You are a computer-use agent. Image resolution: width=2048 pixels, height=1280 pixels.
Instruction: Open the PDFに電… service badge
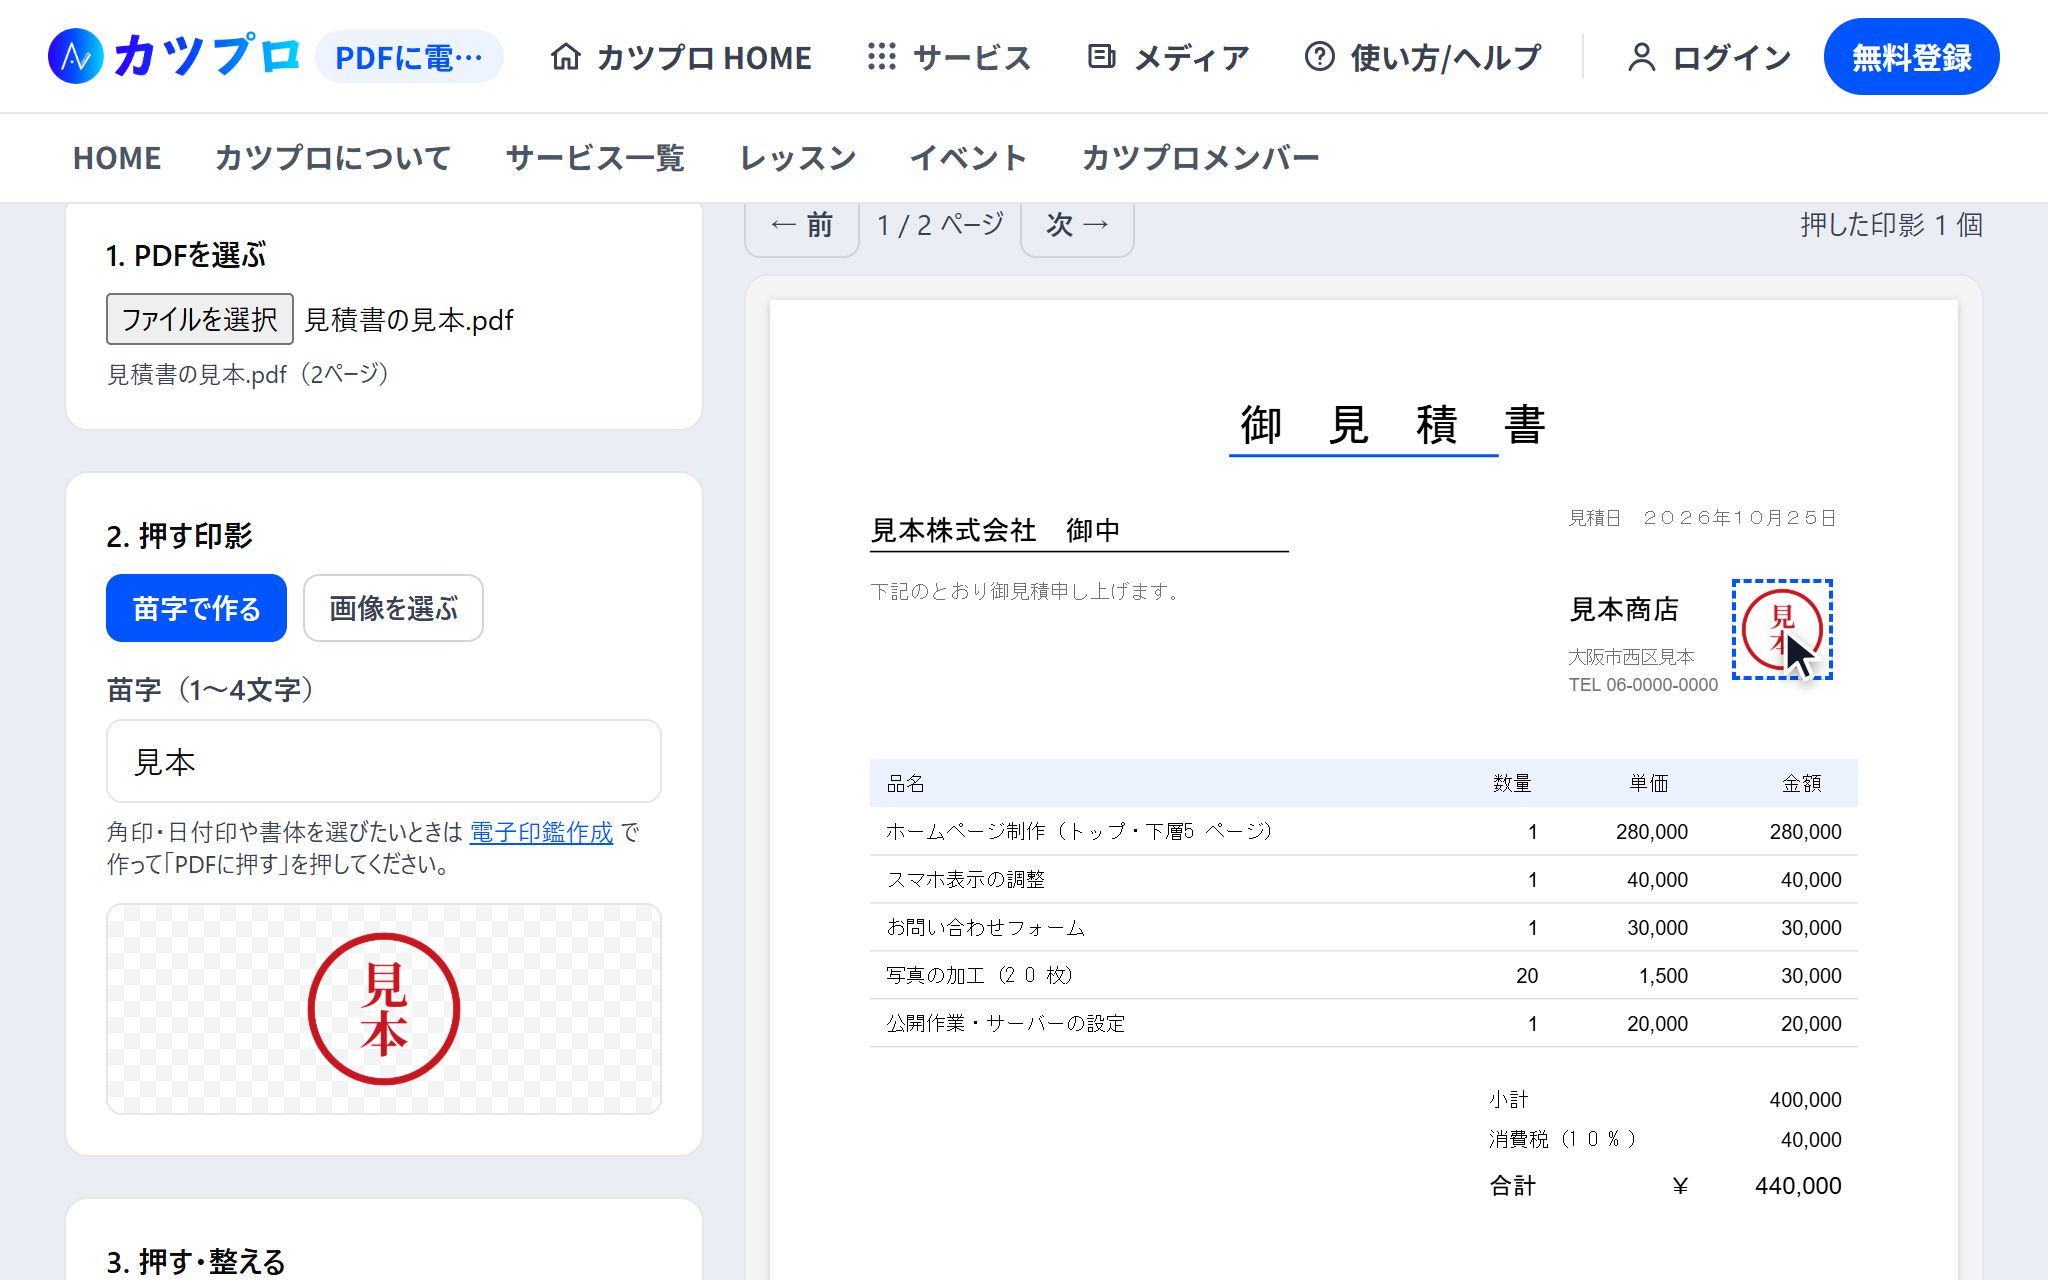[409, 57]
